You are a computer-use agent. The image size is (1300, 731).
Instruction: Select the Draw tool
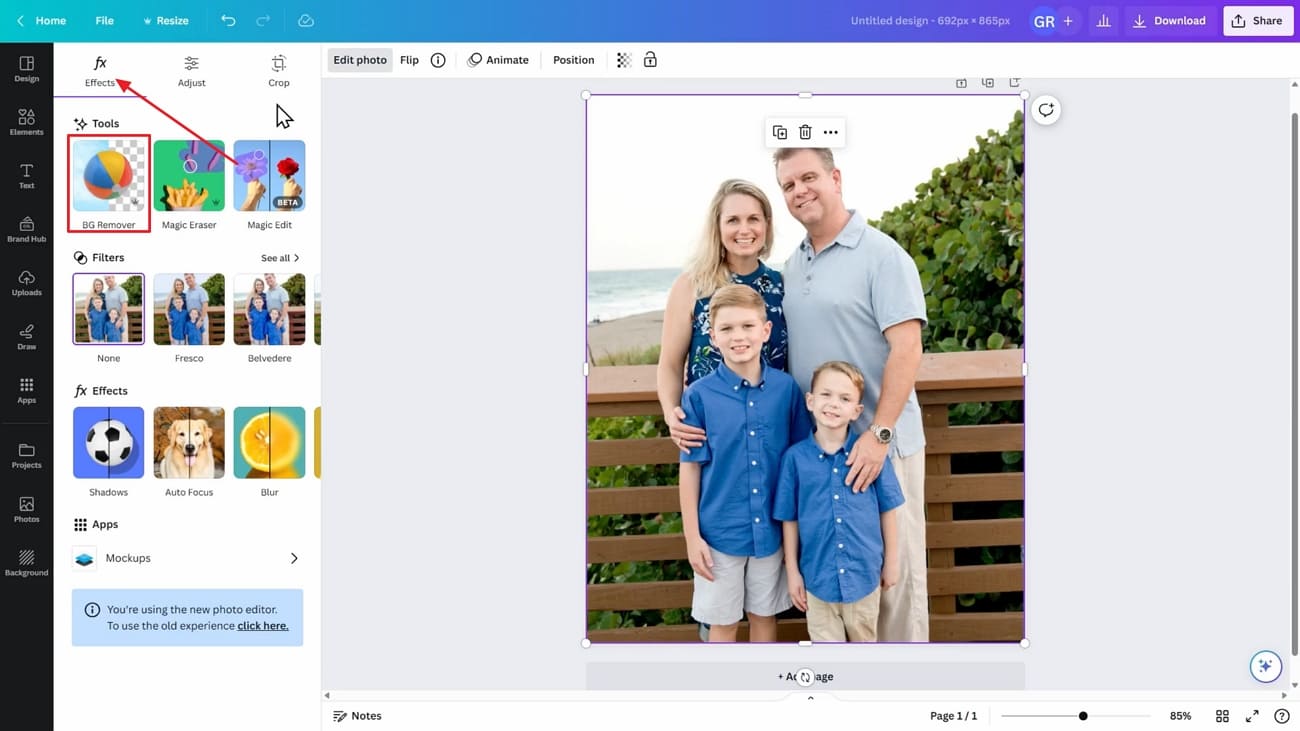[x=27, y=337]
